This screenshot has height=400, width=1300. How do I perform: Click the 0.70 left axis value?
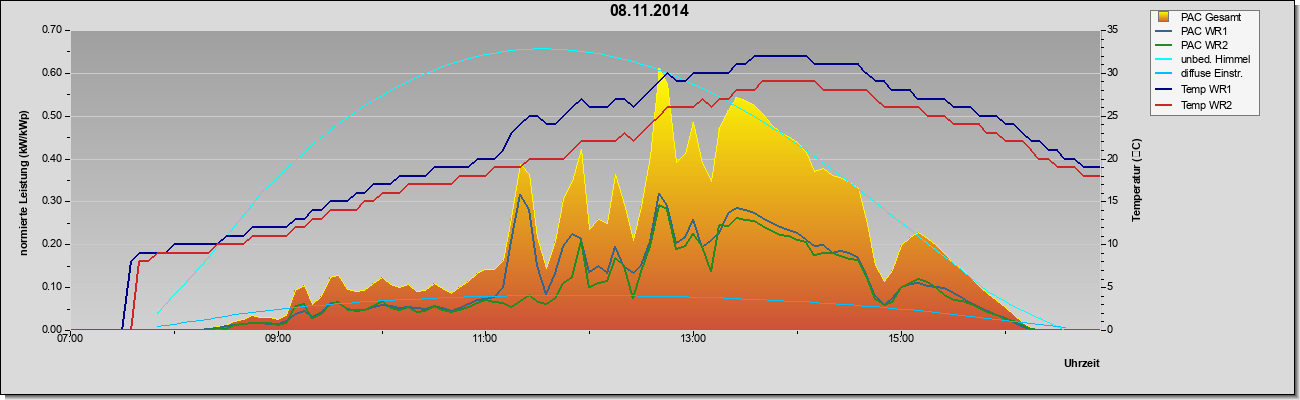pos(51,30)
